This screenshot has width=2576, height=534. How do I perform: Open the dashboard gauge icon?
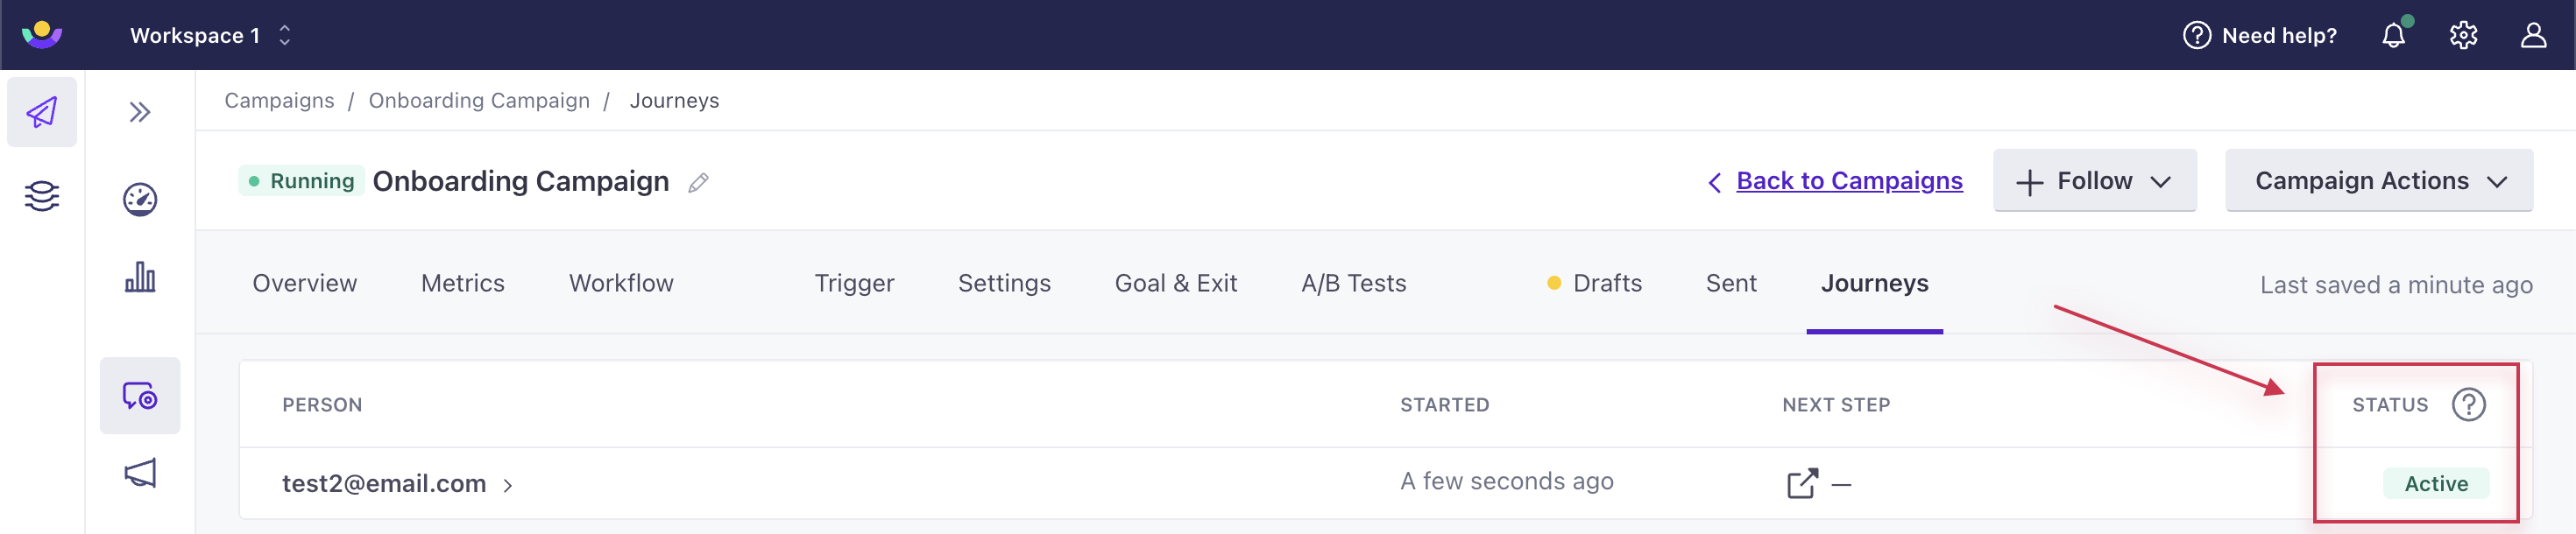click(140, 199)
